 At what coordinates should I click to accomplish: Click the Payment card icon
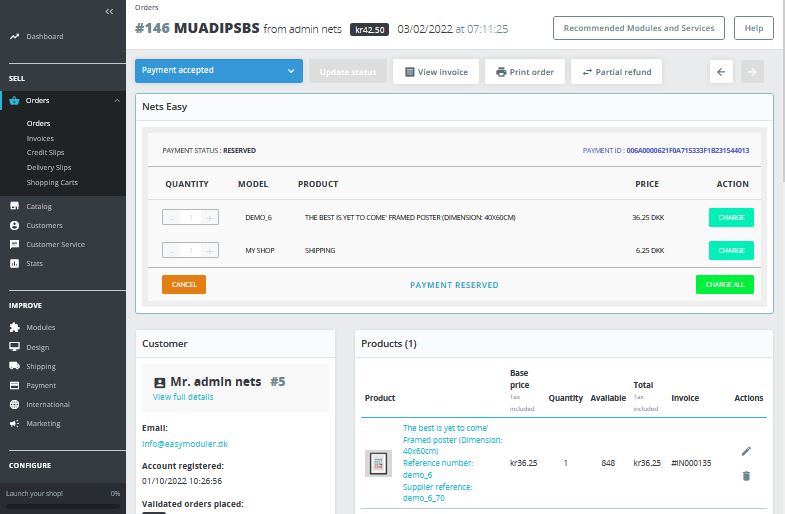click(15, 385)
